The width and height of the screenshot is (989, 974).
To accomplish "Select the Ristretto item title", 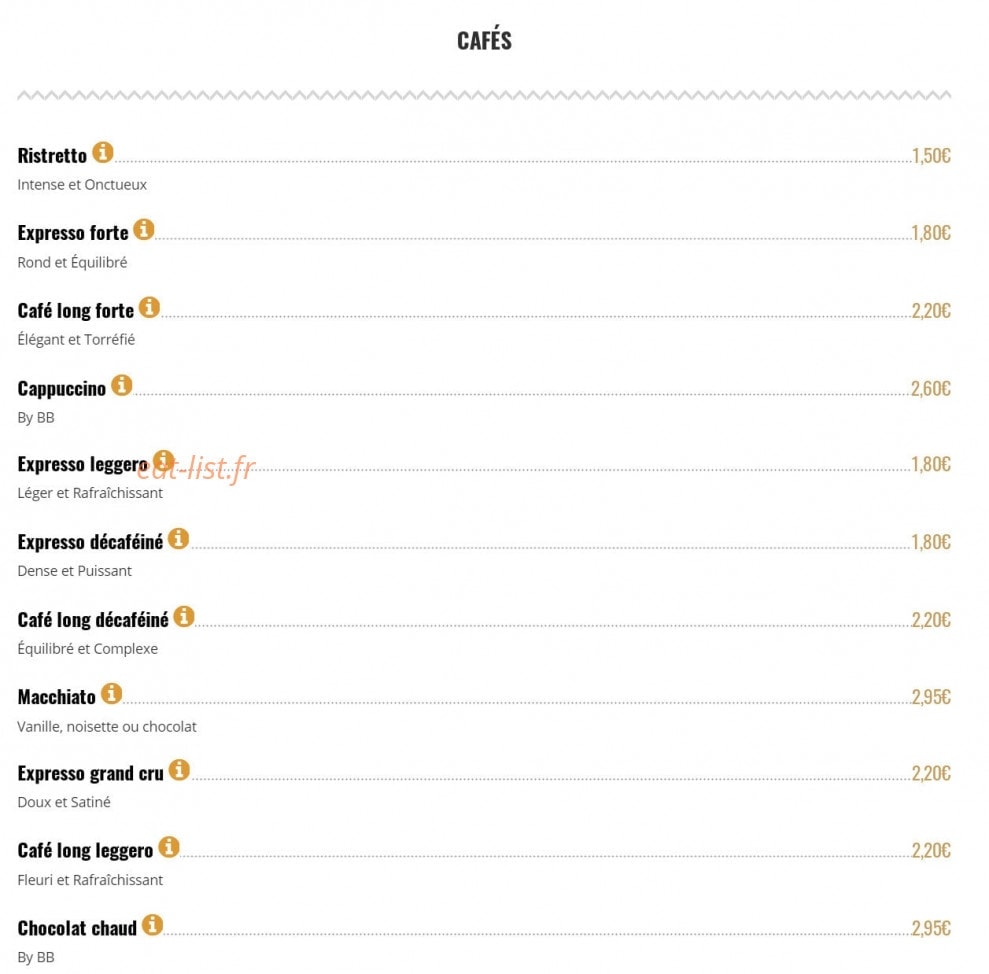I will point(52,156).
